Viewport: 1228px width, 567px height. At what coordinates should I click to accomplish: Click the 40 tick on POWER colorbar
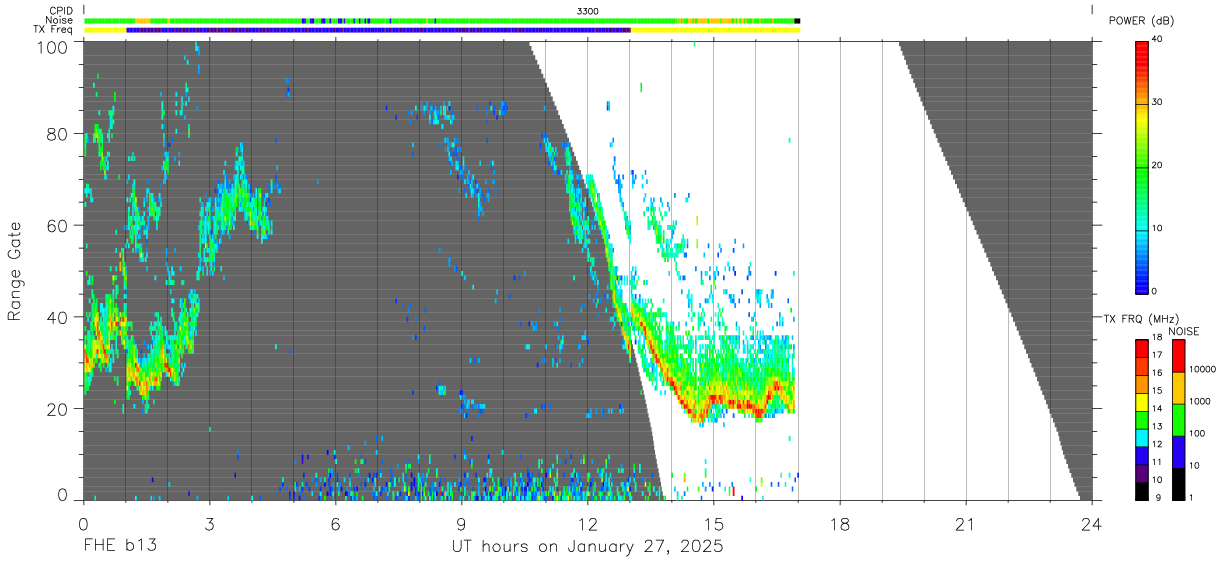(x=1156, y=40)
